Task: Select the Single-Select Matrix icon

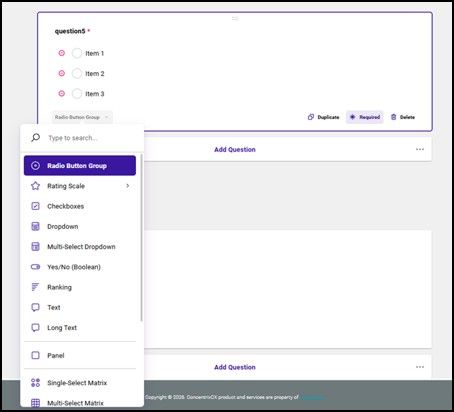Action: click(x=35, y=383)
